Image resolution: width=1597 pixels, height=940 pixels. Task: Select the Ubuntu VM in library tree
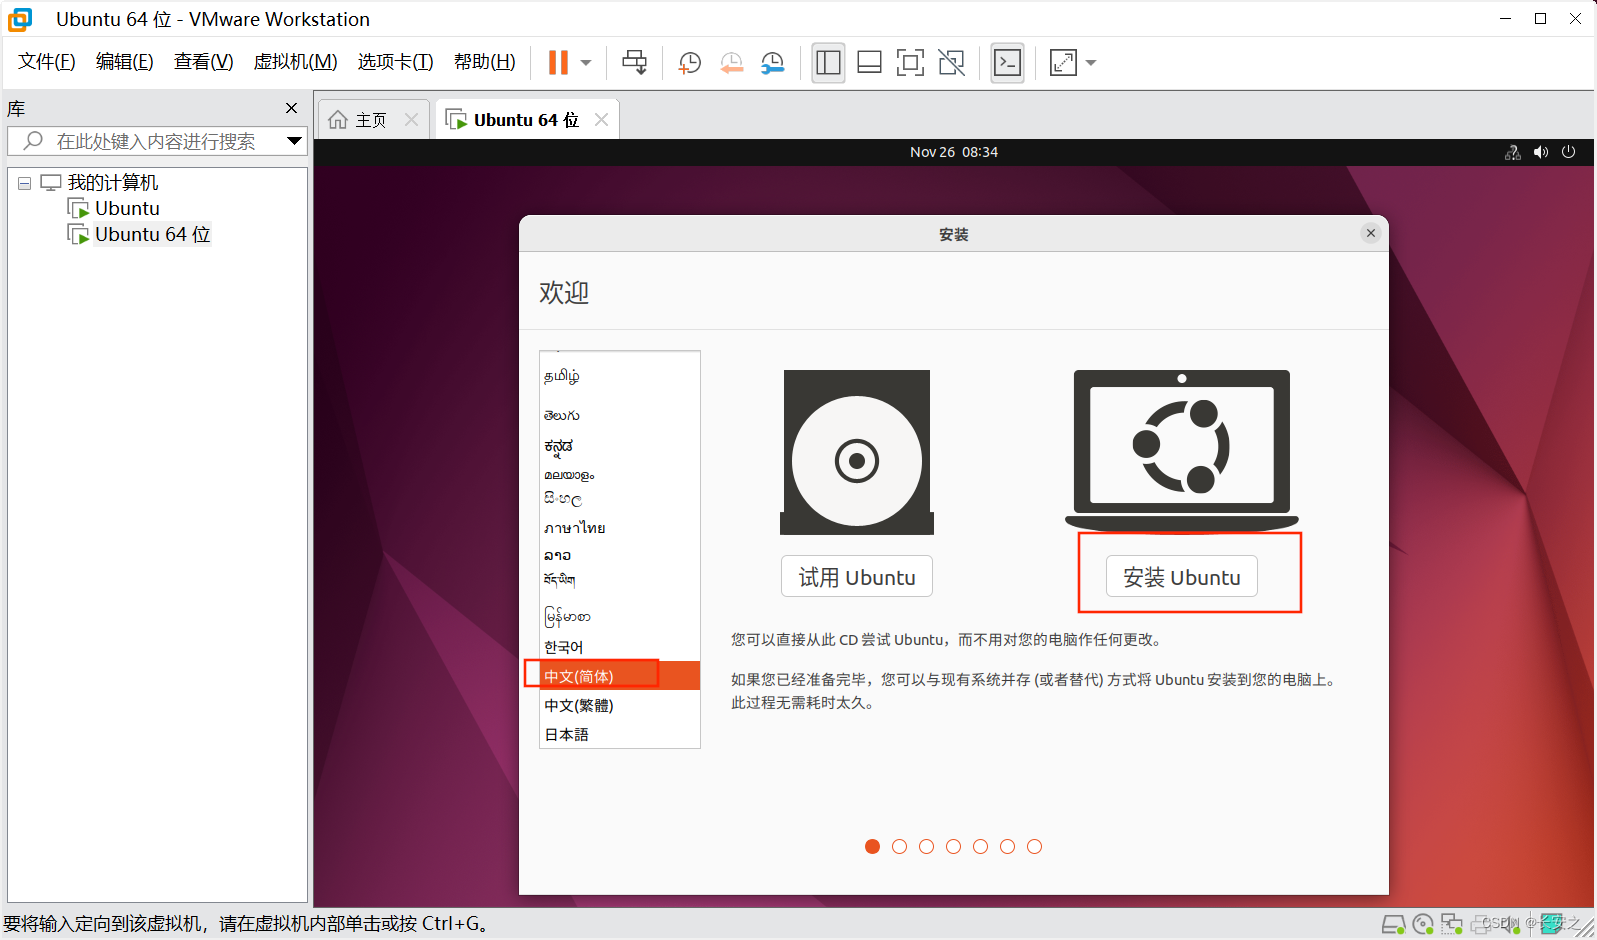127,208
